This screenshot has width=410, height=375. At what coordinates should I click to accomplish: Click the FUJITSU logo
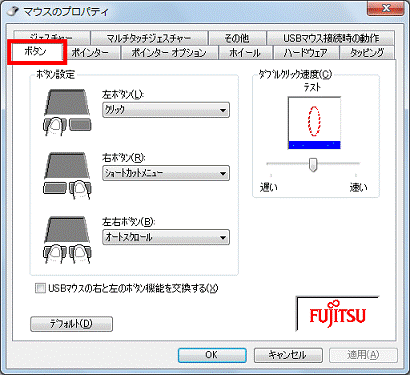coord(337,313)
